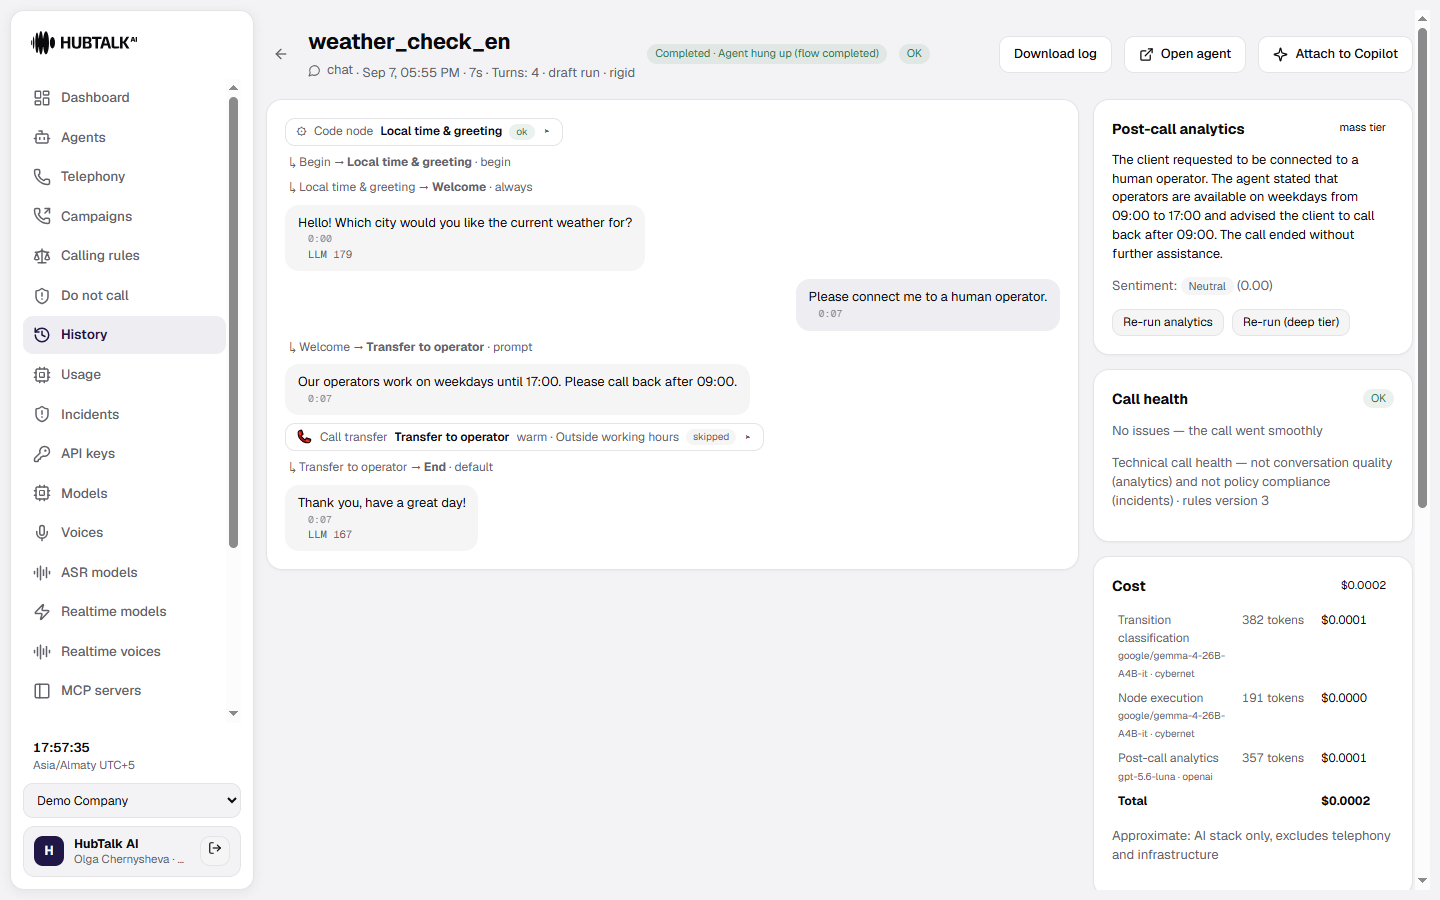
Task: Click the Incidents shield icon
Action: pyautogui.click(x=42, y=414)
